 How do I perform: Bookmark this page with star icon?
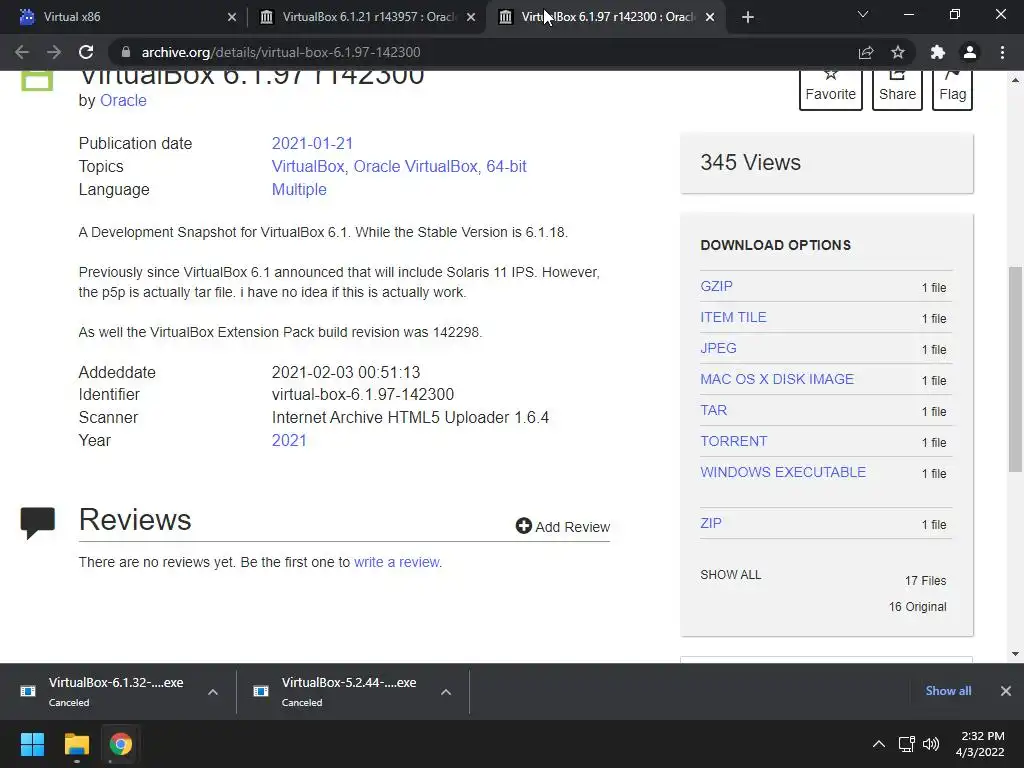[x=898, y=52]
